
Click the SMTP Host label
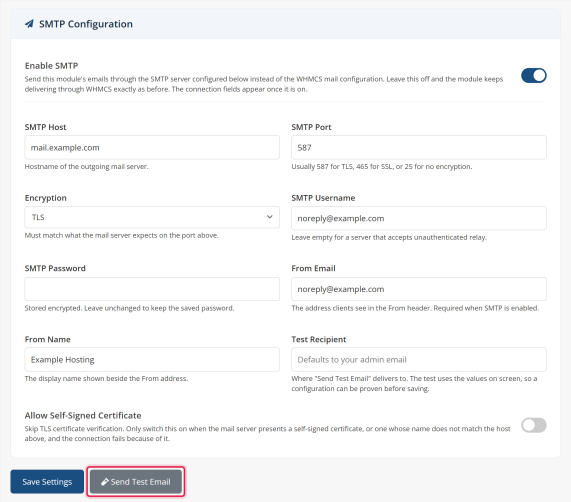pyautogui.click(x=46, y=127)
